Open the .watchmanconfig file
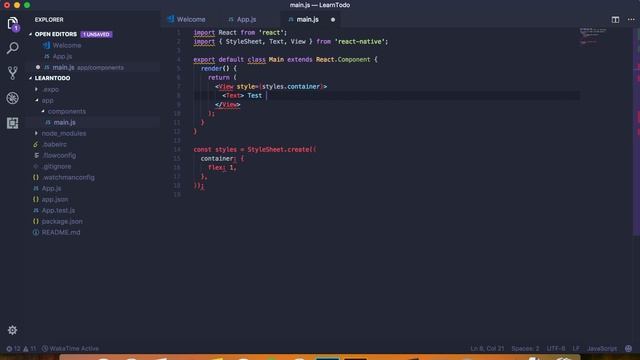This screenshot has height=360, width=640. coord(68,178)
